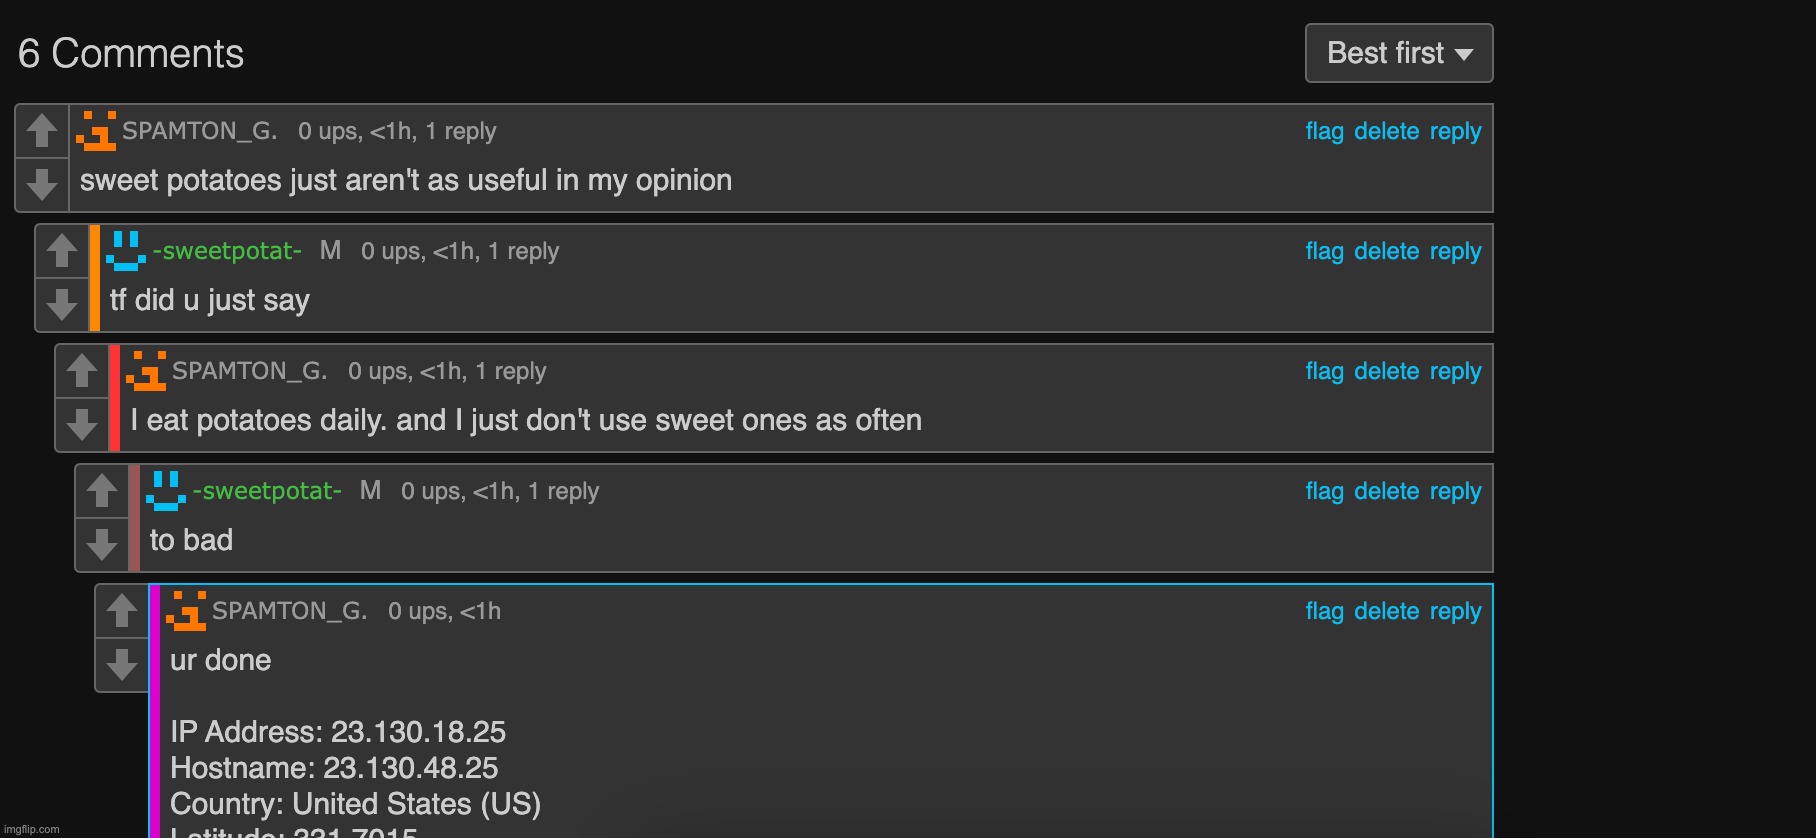Upvote the "ur done" comment
This screenshot has width=1816, height=838.
122,610
